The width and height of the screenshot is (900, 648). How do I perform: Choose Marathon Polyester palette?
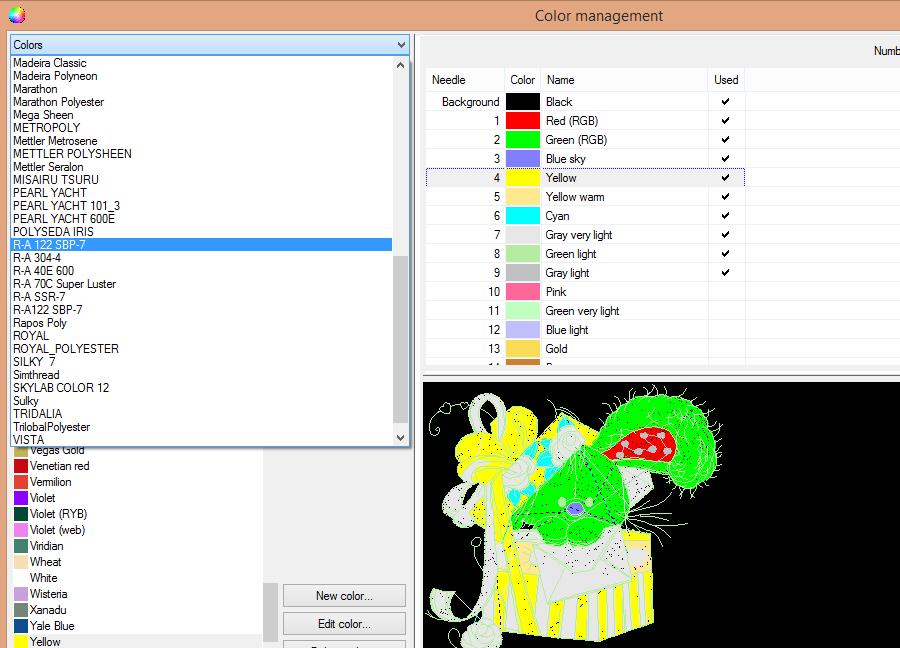[59, 102]
